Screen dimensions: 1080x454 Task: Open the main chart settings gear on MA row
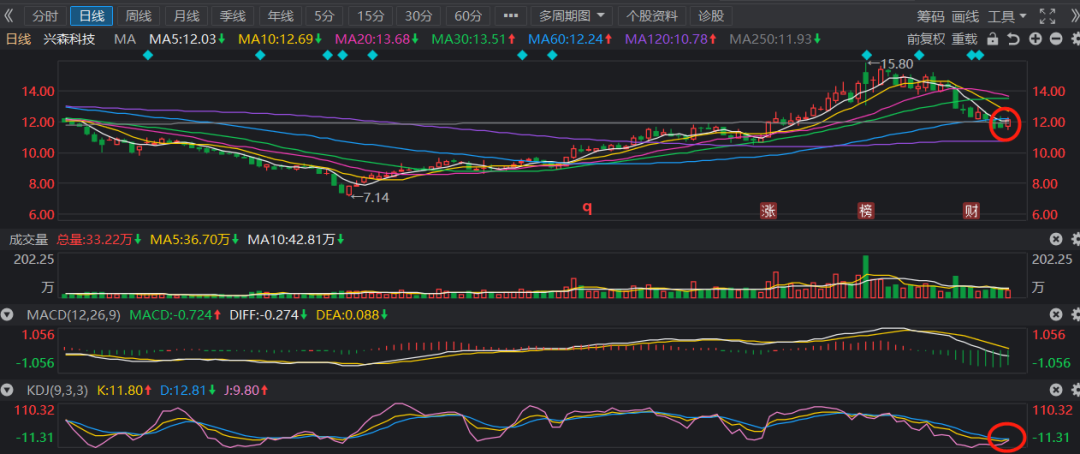click(1074, 38)
